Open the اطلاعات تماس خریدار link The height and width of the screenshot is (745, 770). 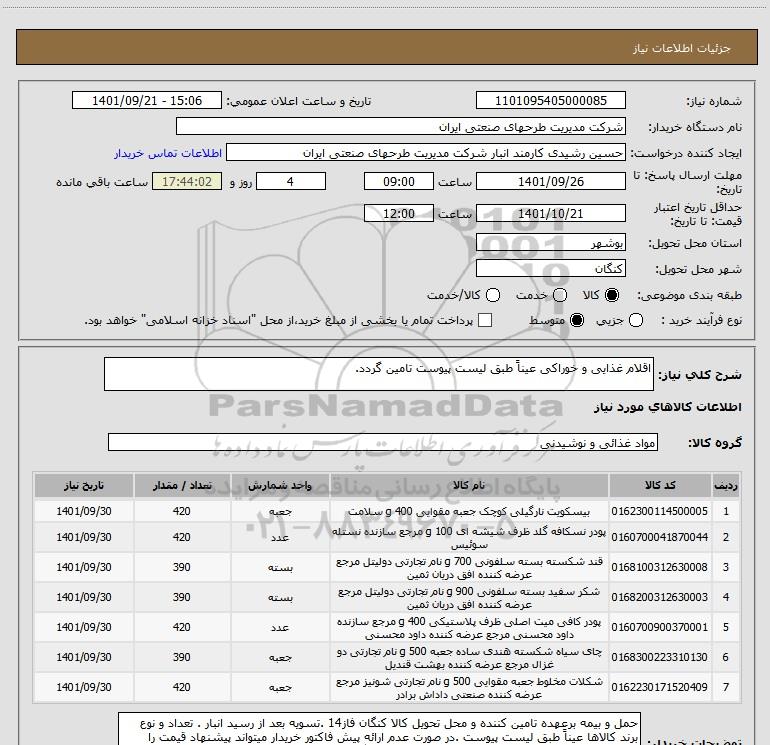(x=168, y=153)
